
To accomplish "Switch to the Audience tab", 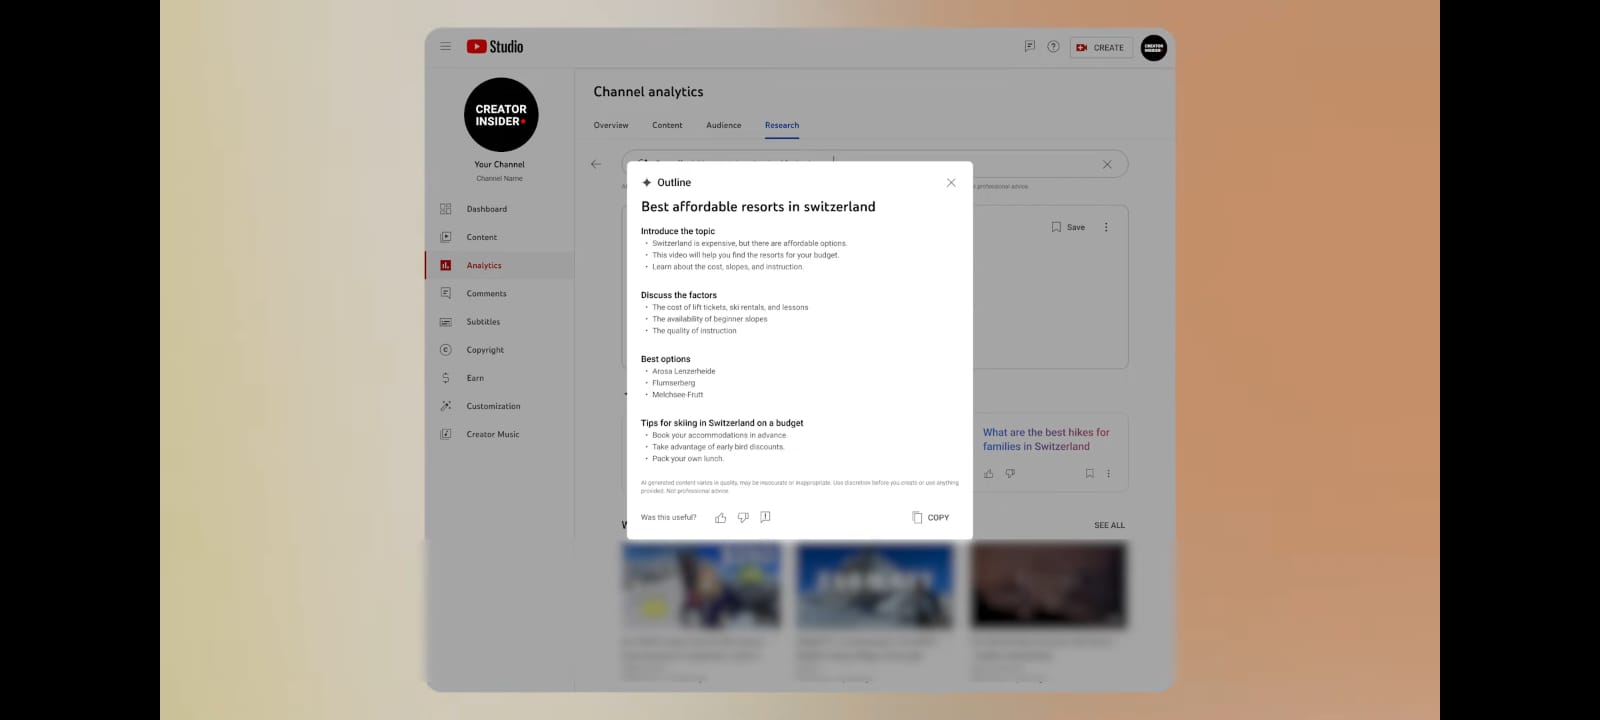I will pos(723,126).
